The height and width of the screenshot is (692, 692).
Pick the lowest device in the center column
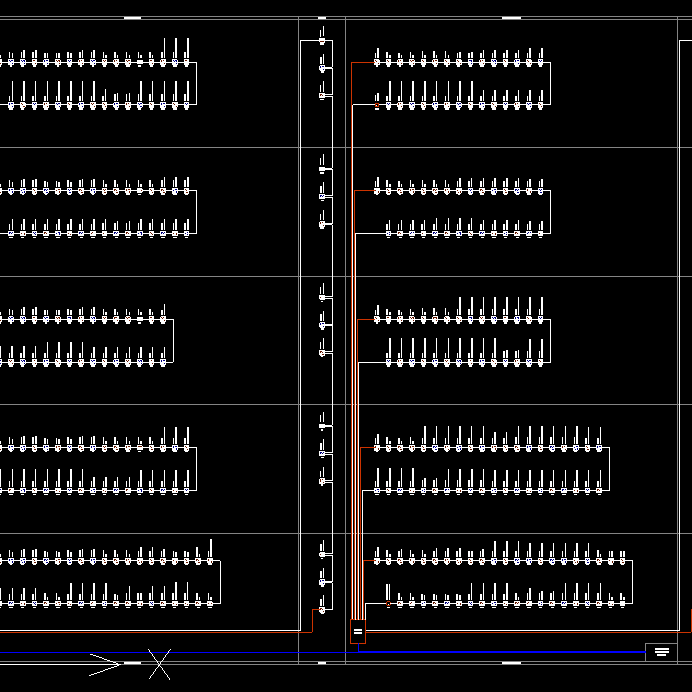click(x=322, y=609)
